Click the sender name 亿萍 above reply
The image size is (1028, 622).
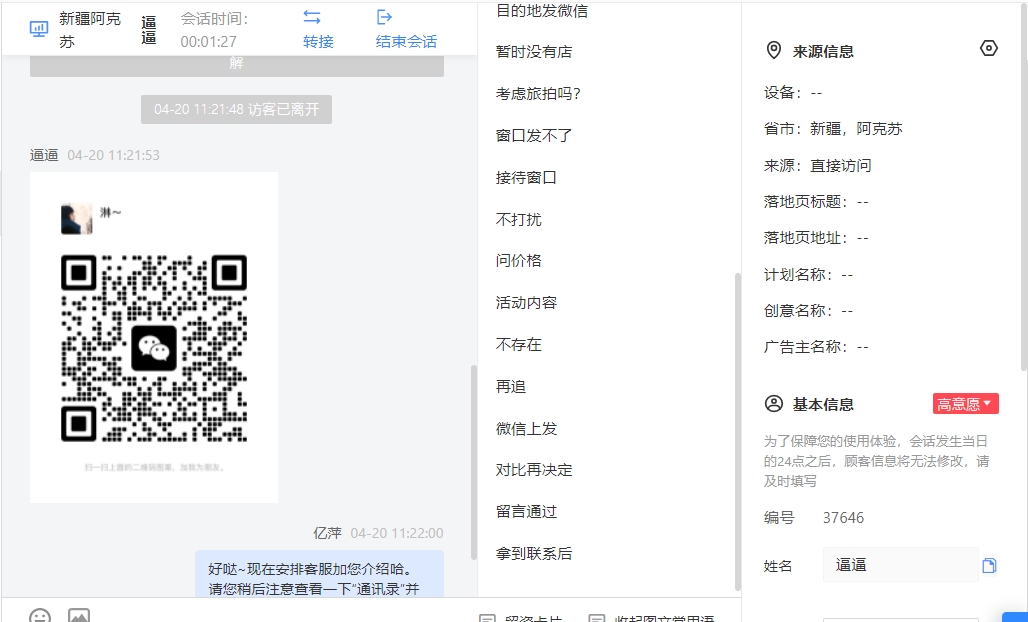point(327,534)
